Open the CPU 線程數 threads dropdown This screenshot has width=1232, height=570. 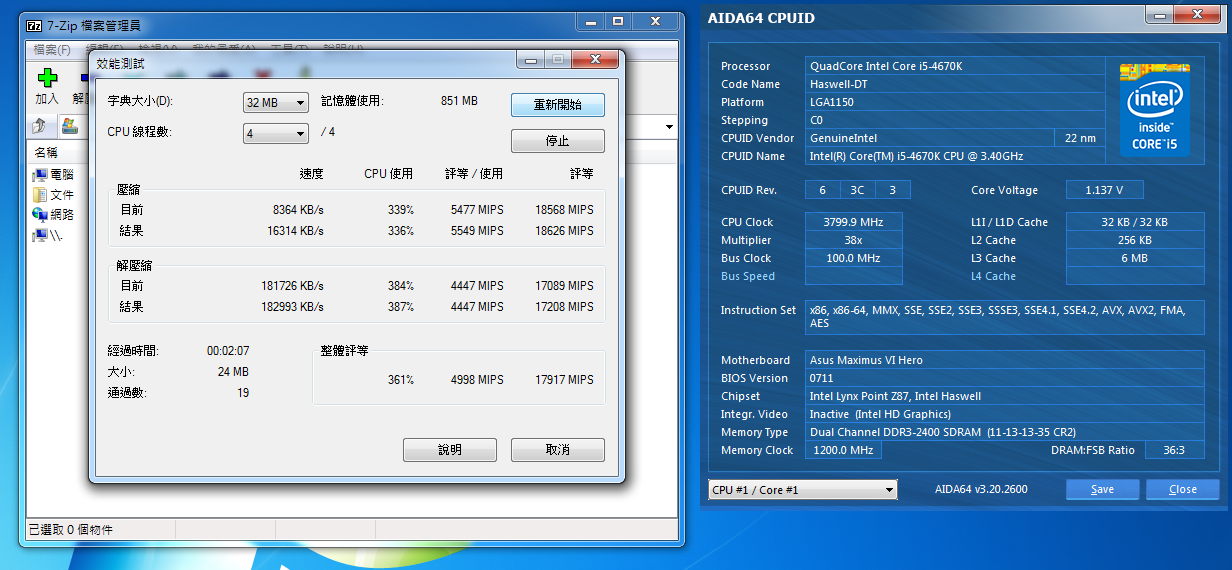coord(276,133)
